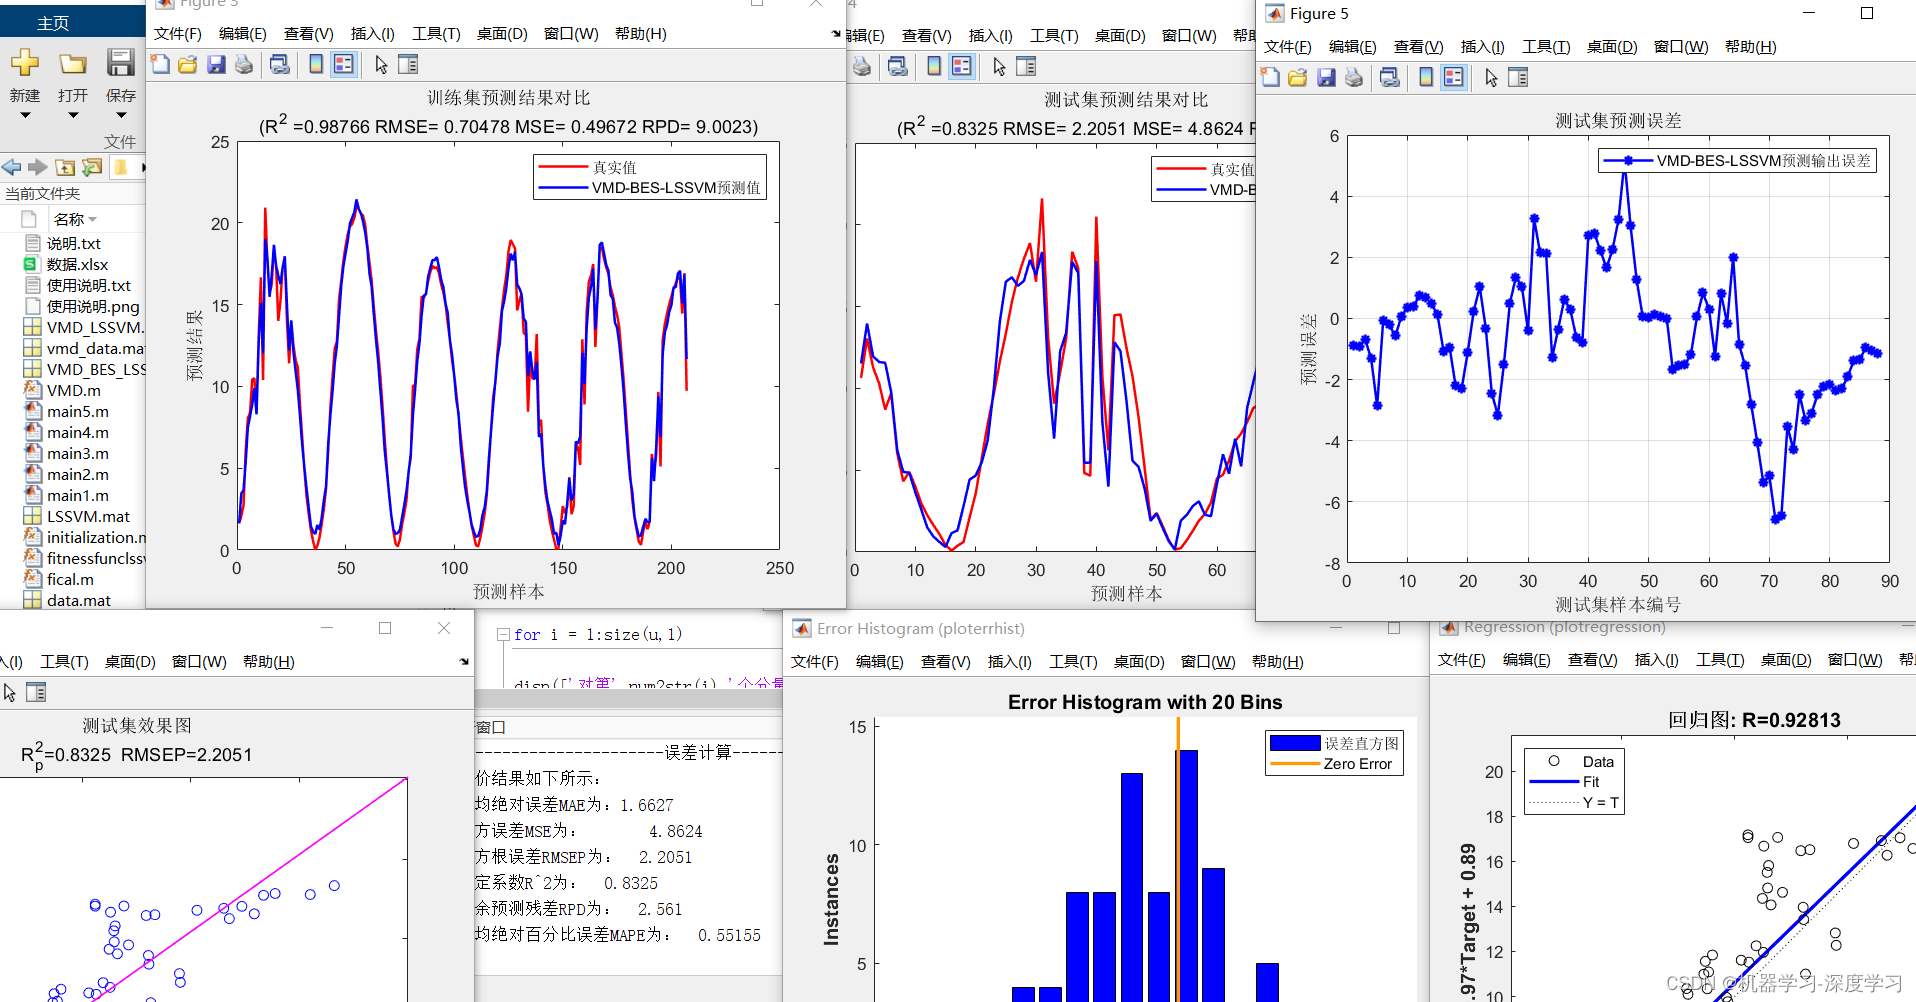Viewport: 1916px width, 1002px height.
Task: Click Figure 5 title bar text
Action: pyautogui.click(x=1319, y=13)
